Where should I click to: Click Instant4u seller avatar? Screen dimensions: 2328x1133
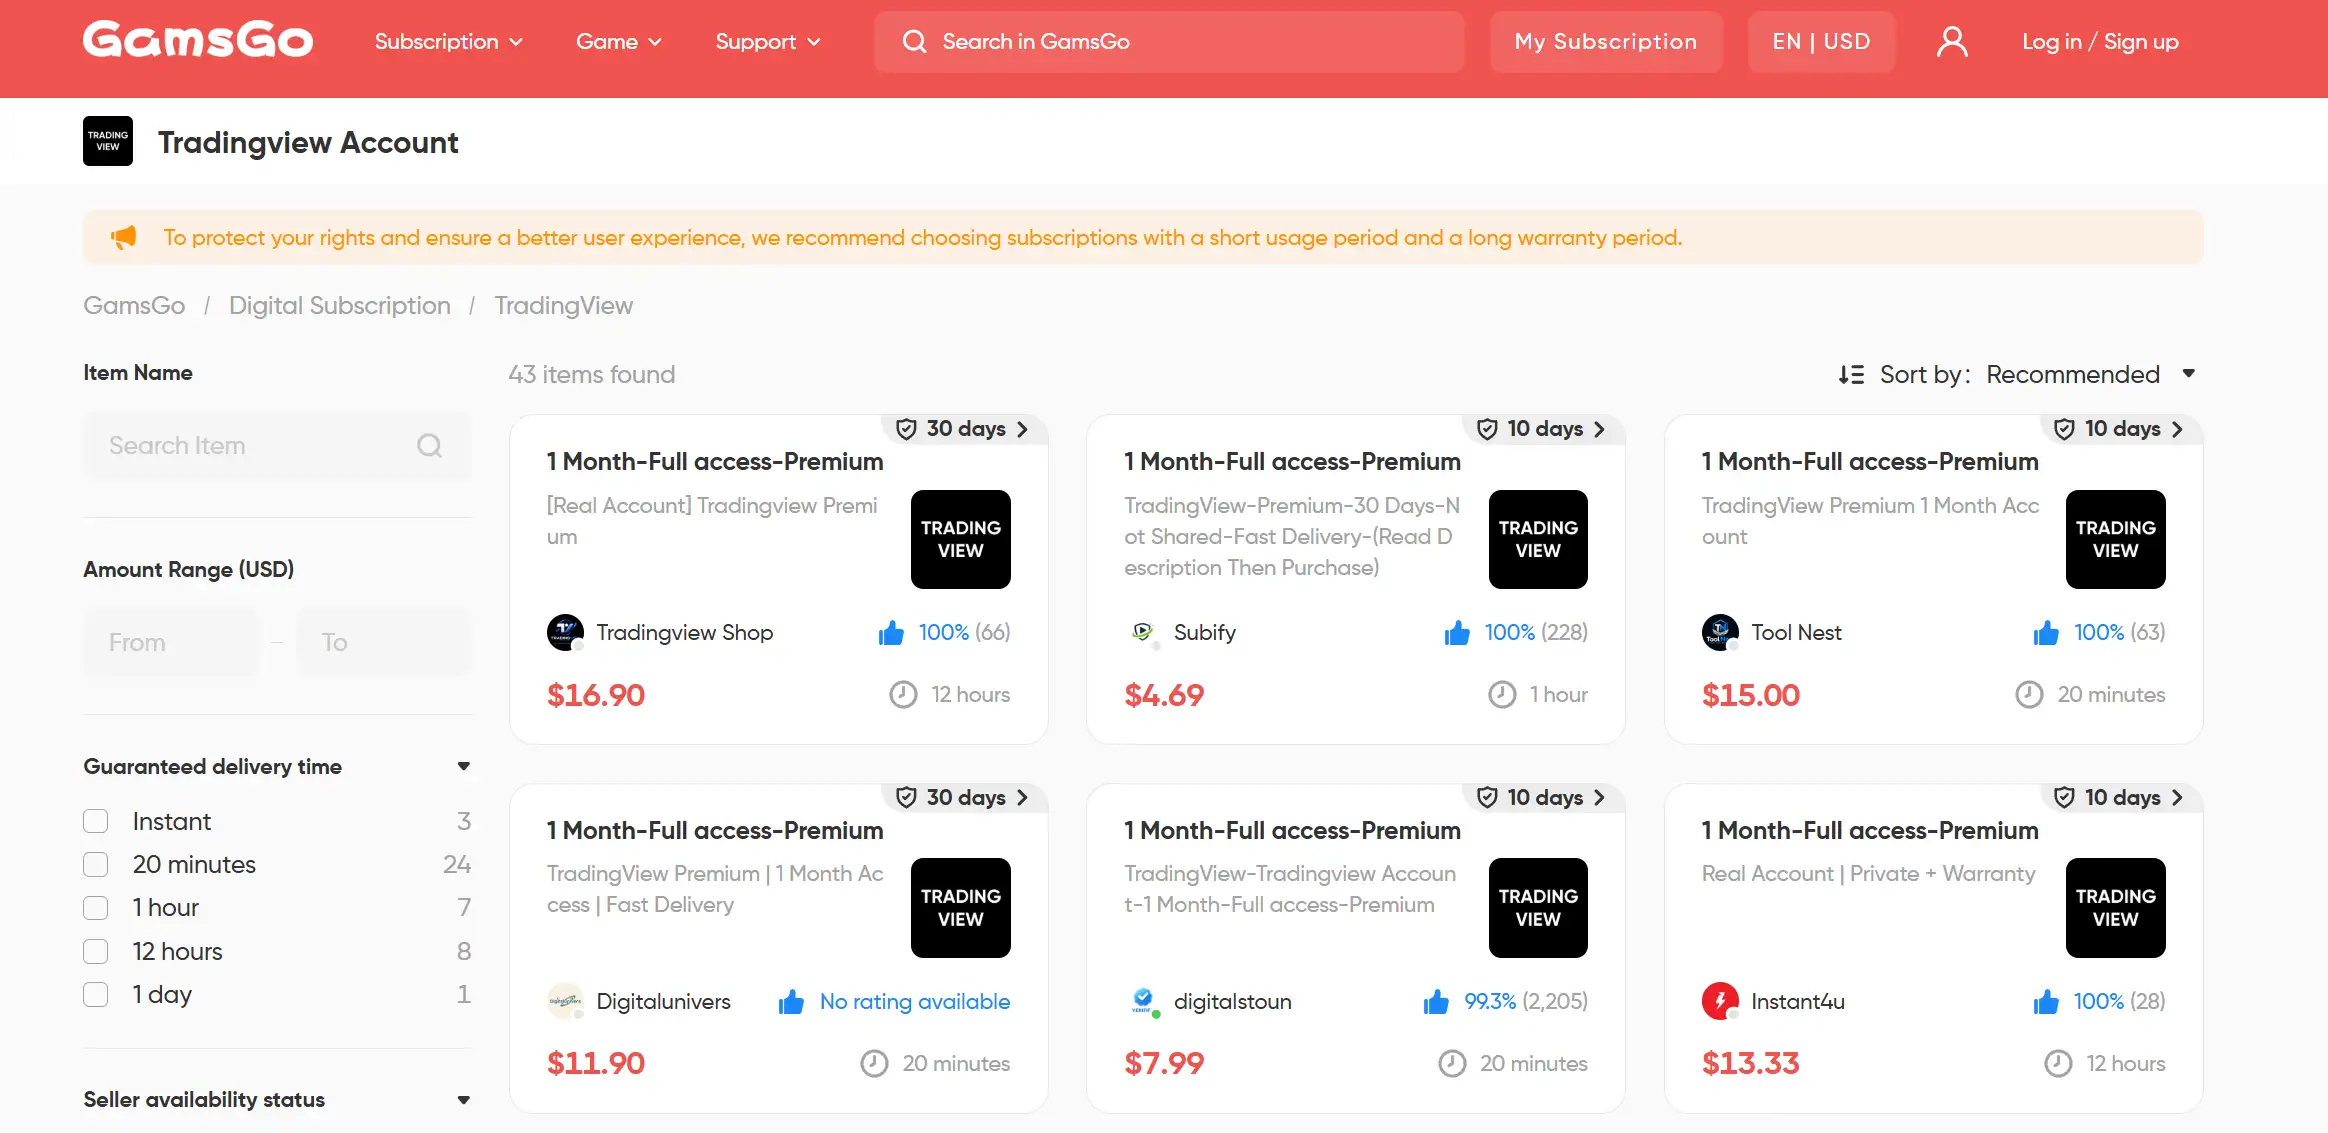point(1720,1001)
